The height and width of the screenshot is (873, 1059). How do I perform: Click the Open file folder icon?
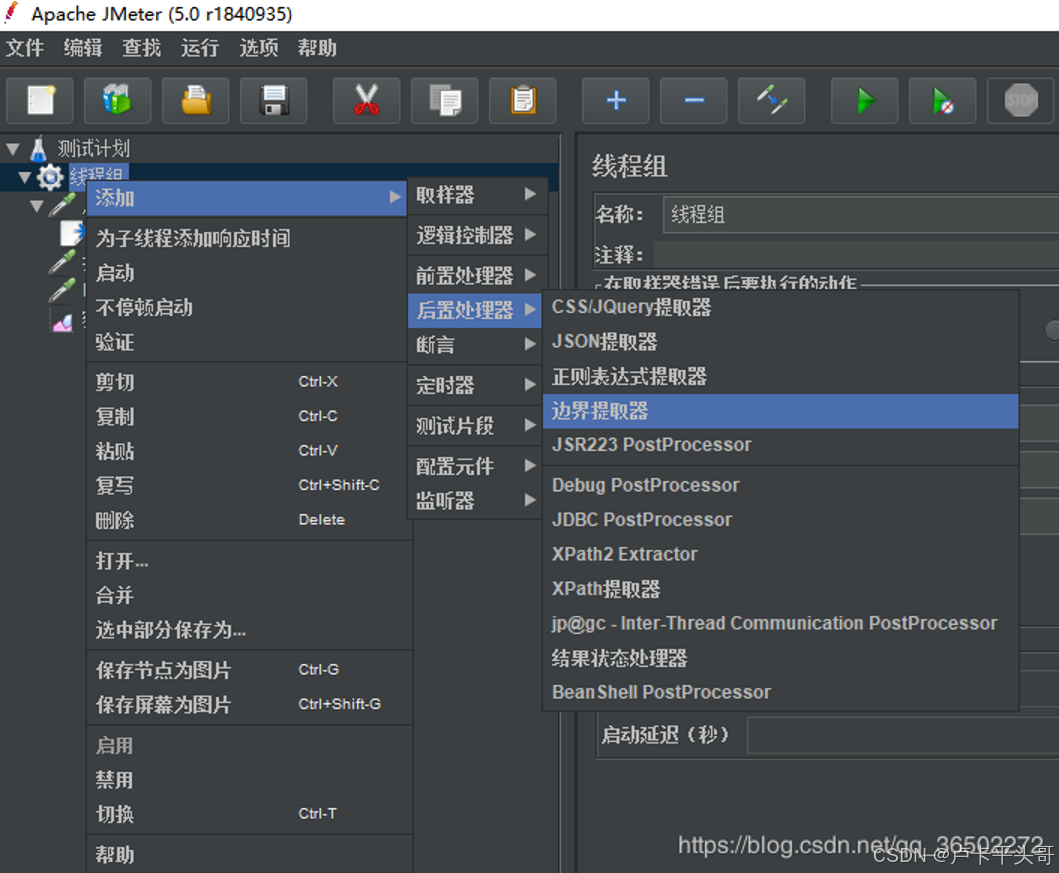pyautogui.click(x=196, y=101)
